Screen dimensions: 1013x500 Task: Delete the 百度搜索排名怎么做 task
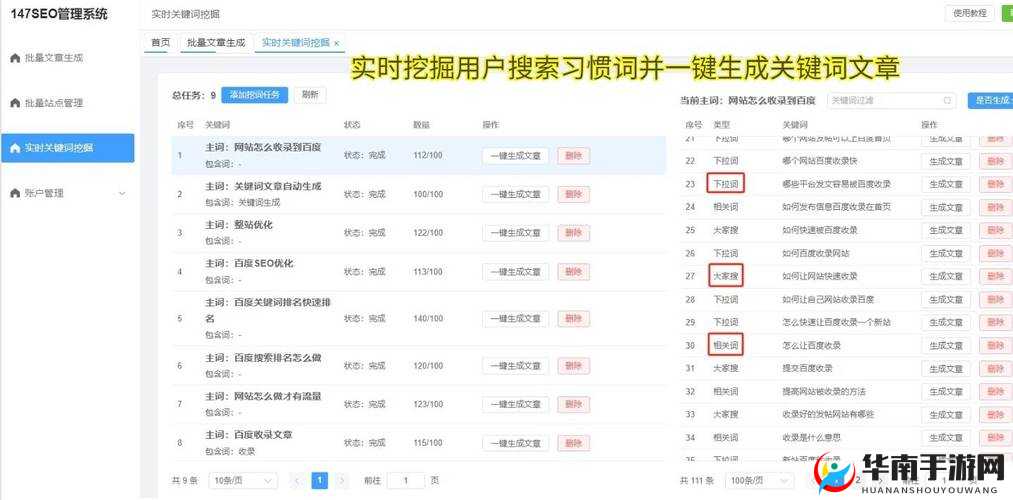574,366
